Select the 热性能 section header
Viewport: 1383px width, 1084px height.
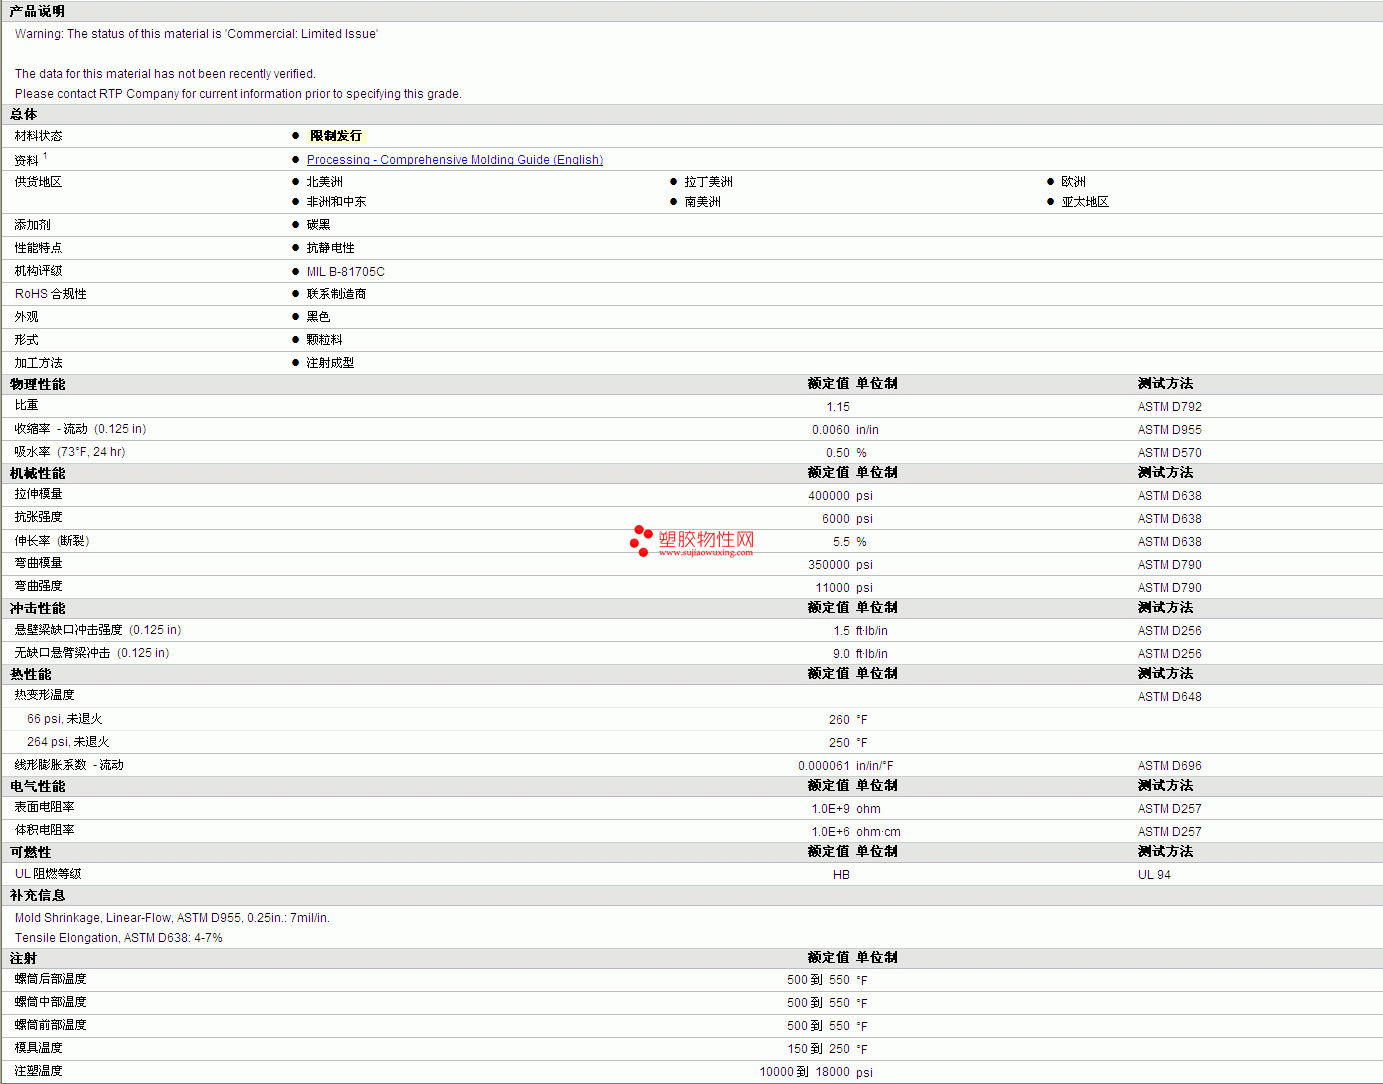[30, 674]
